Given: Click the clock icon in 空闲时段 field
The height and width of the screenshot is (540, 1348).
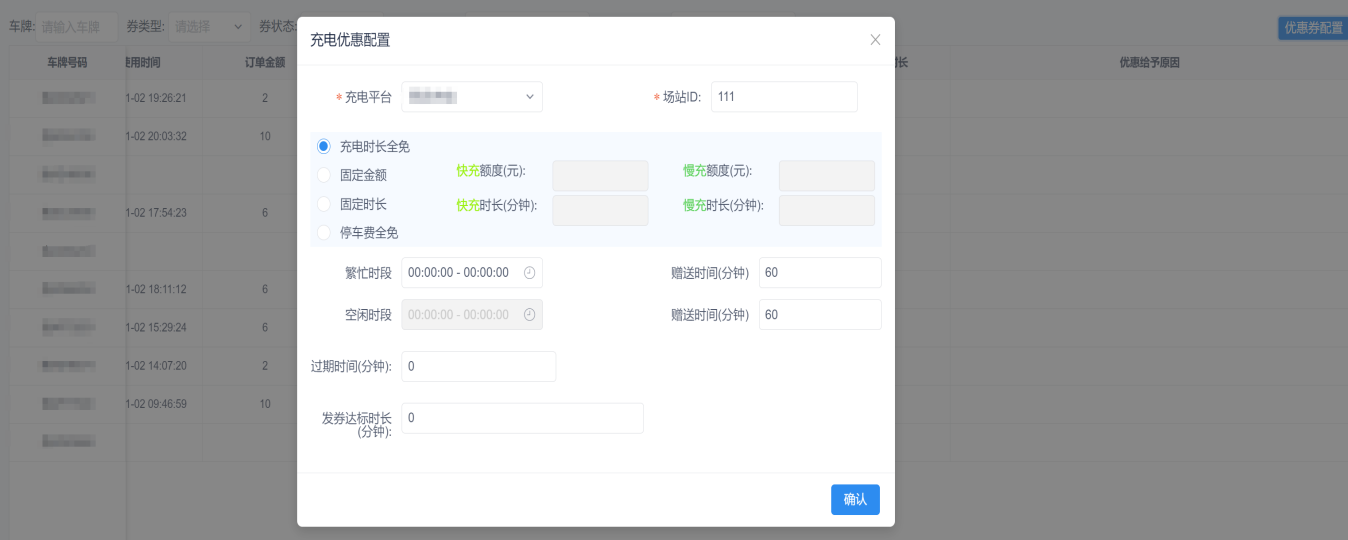Looking at the screenshot, I should point(529,314).
